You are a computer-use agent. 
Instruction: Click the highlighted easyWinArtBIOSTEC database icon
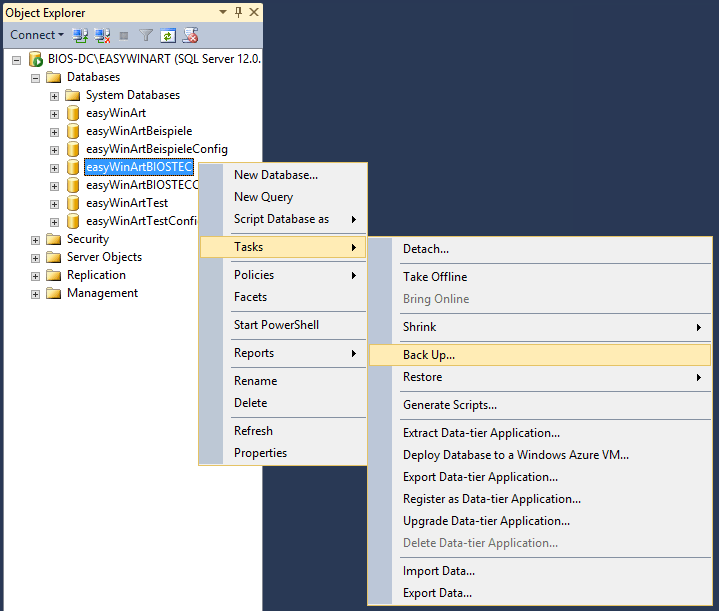click(72, 167)
